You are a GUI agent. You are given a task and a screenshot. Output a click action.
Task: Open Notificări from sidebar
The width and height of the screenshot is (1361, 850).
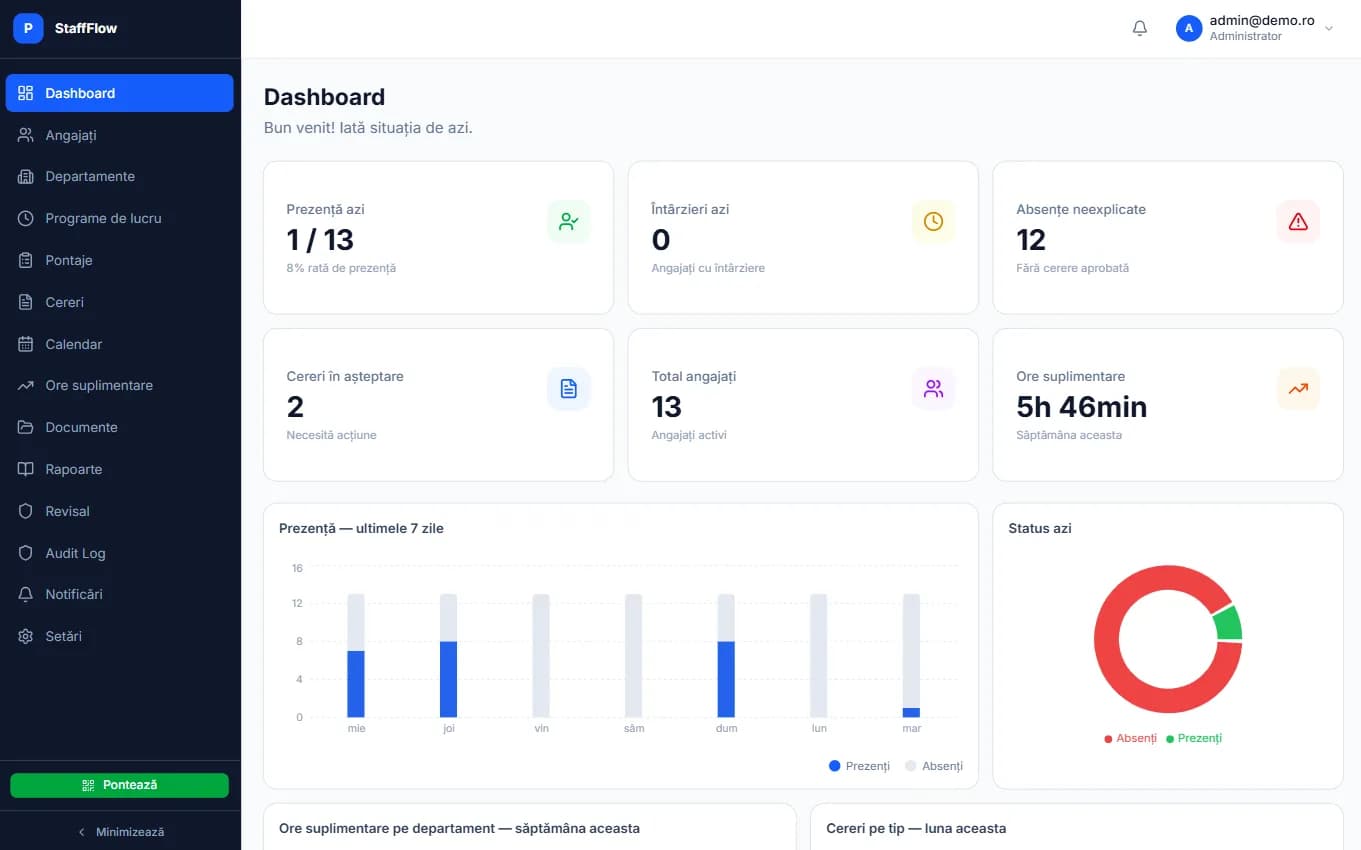click(120, 594)
